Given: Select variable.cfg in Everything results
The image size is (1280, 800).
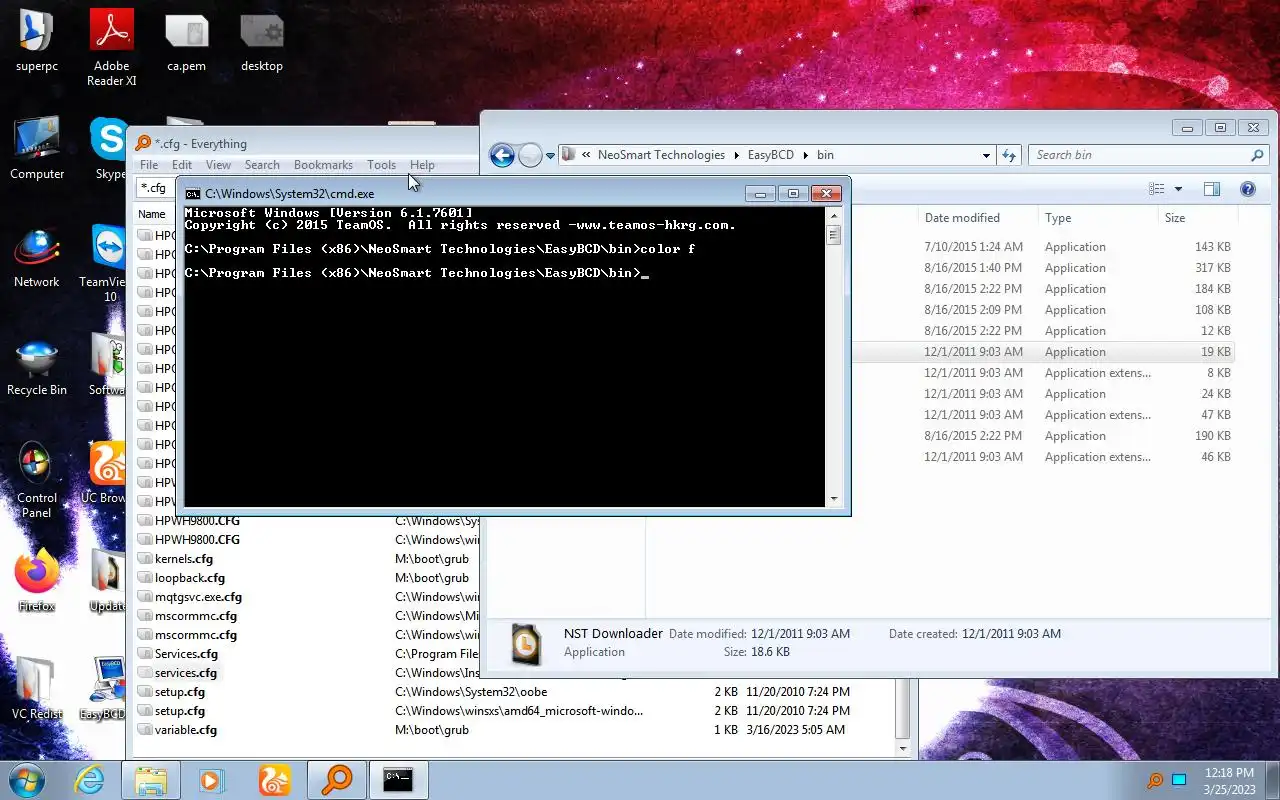Looking at the screenshot, I should (x=185, y=730).
